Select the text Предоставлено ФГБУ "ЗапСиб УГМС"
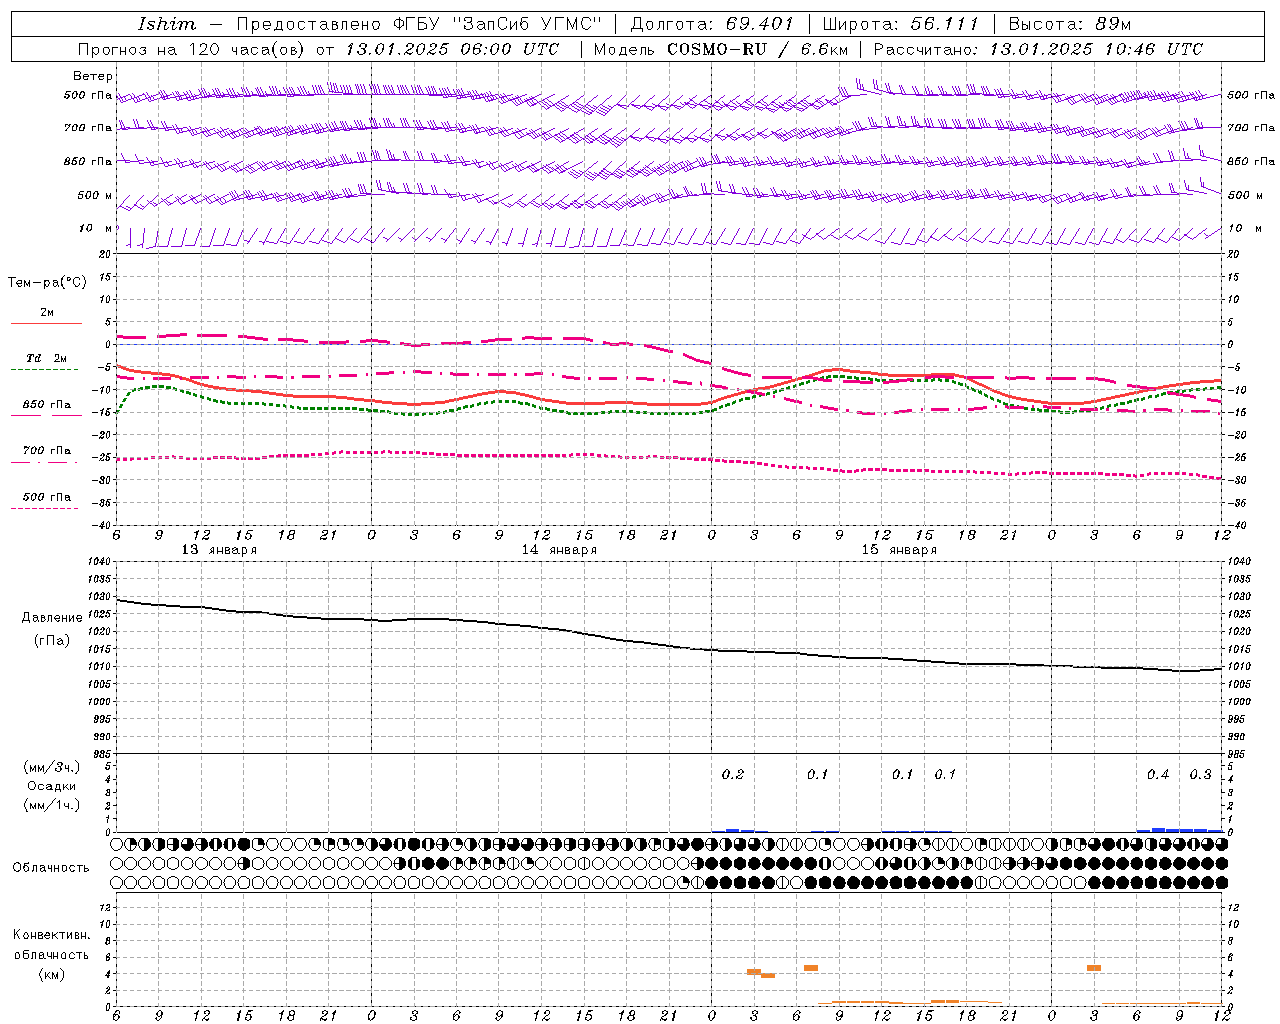The width and height of the screenshot is (1280, 1024). (x=418, y=24)
